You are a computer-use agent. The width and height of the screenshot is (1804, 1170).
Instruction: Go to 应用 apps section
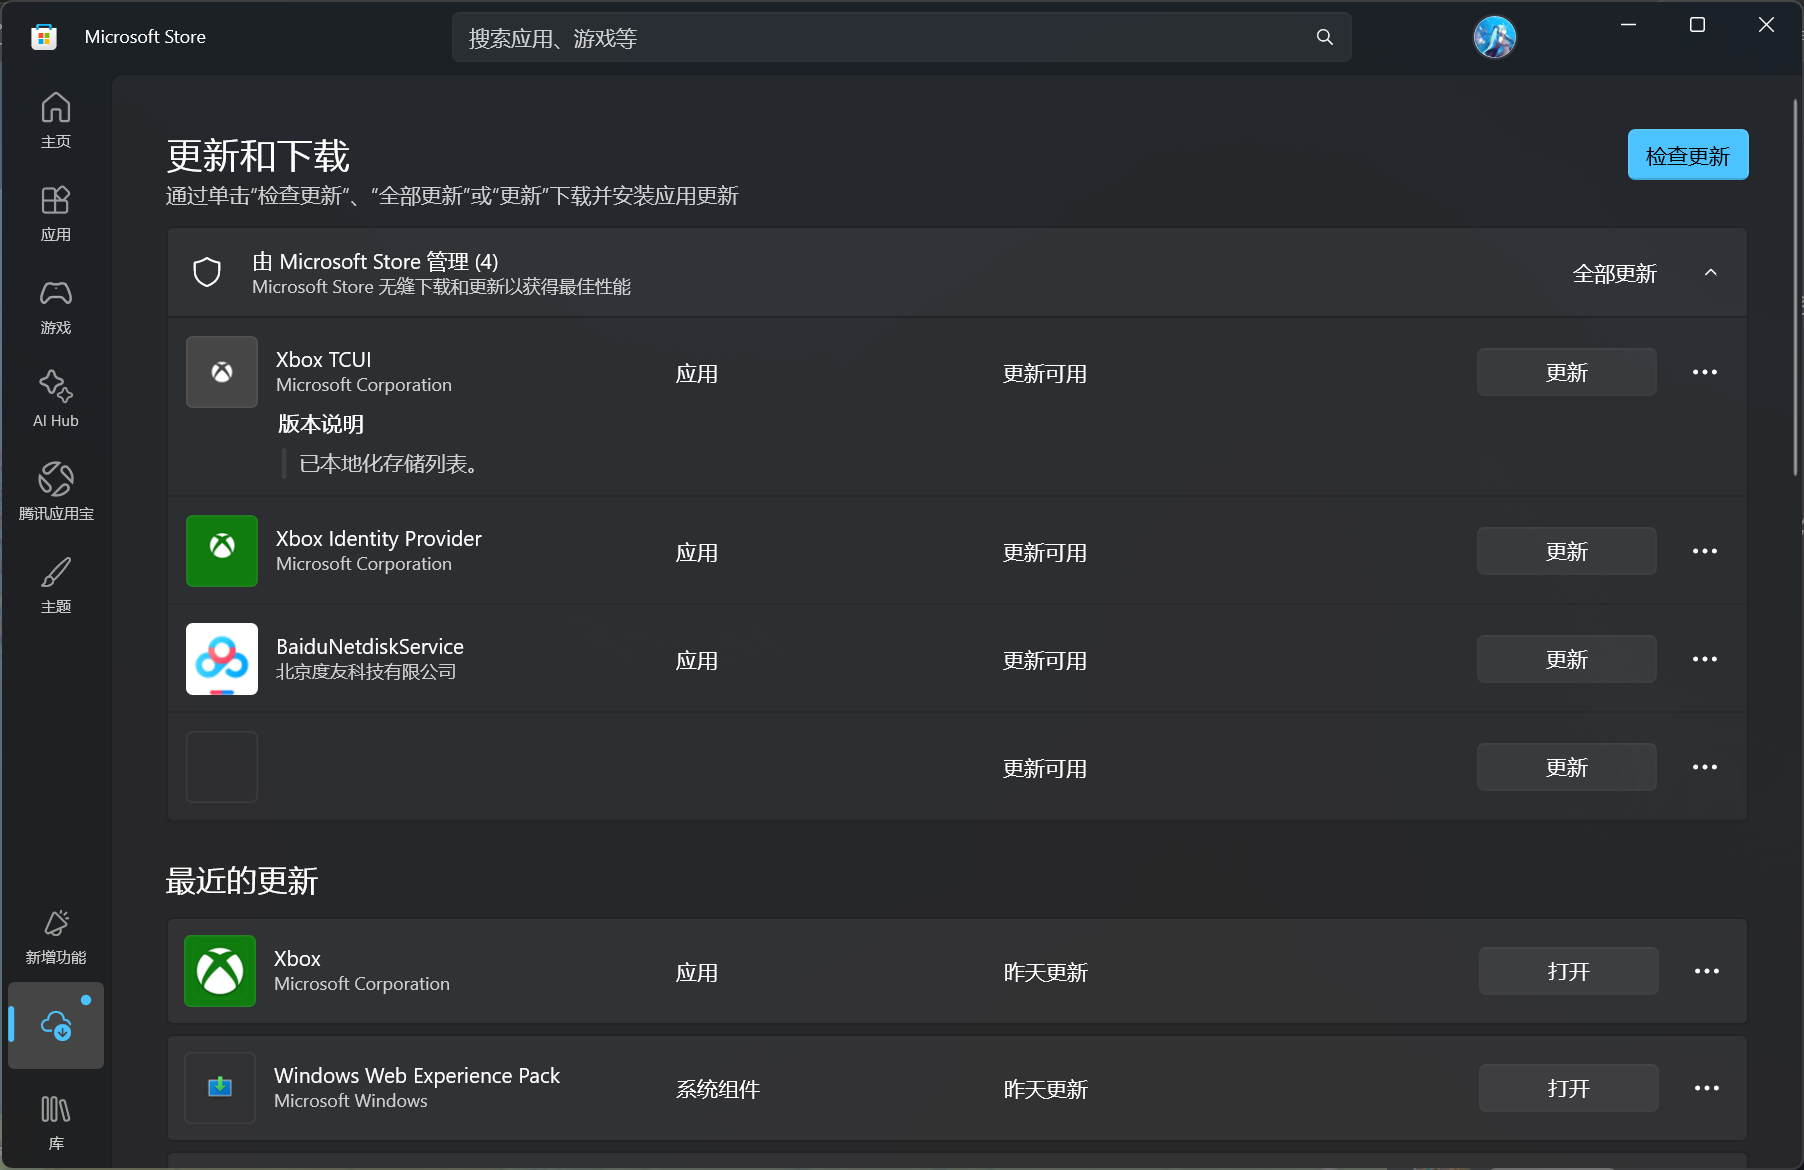(56, 213)
